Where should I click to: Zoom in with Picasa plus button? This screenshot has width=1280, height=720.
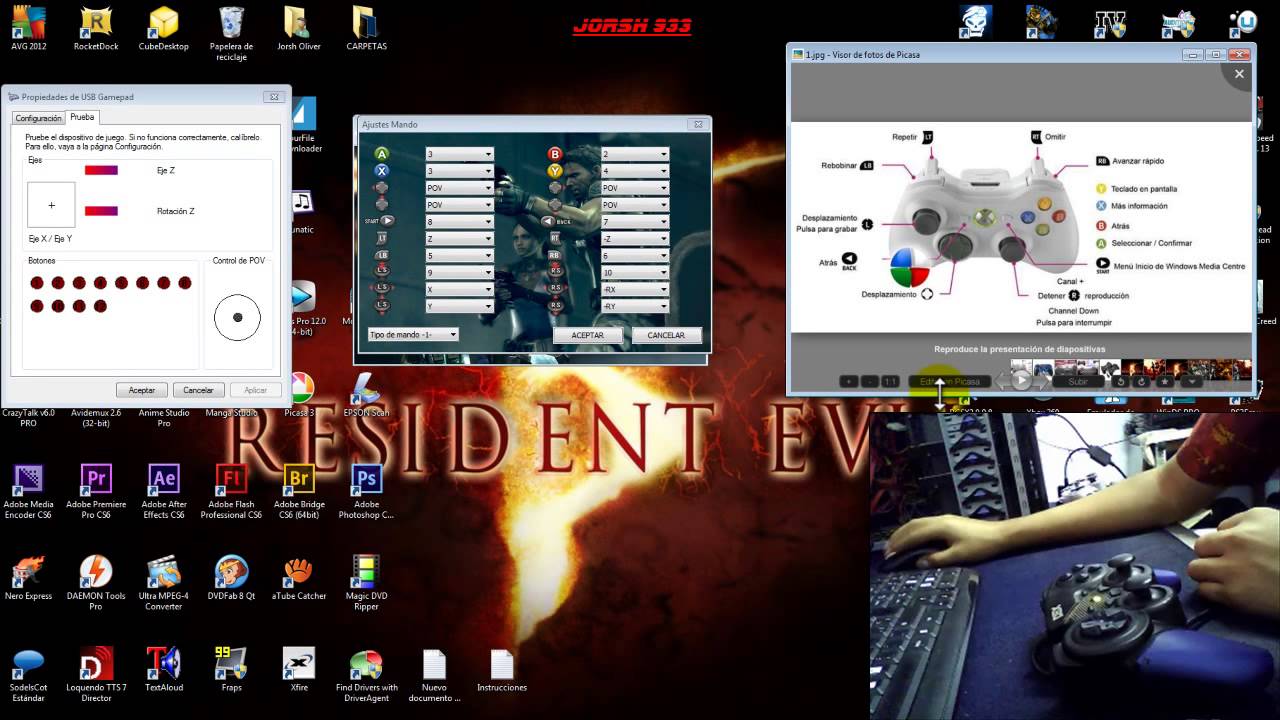point(848,381)
